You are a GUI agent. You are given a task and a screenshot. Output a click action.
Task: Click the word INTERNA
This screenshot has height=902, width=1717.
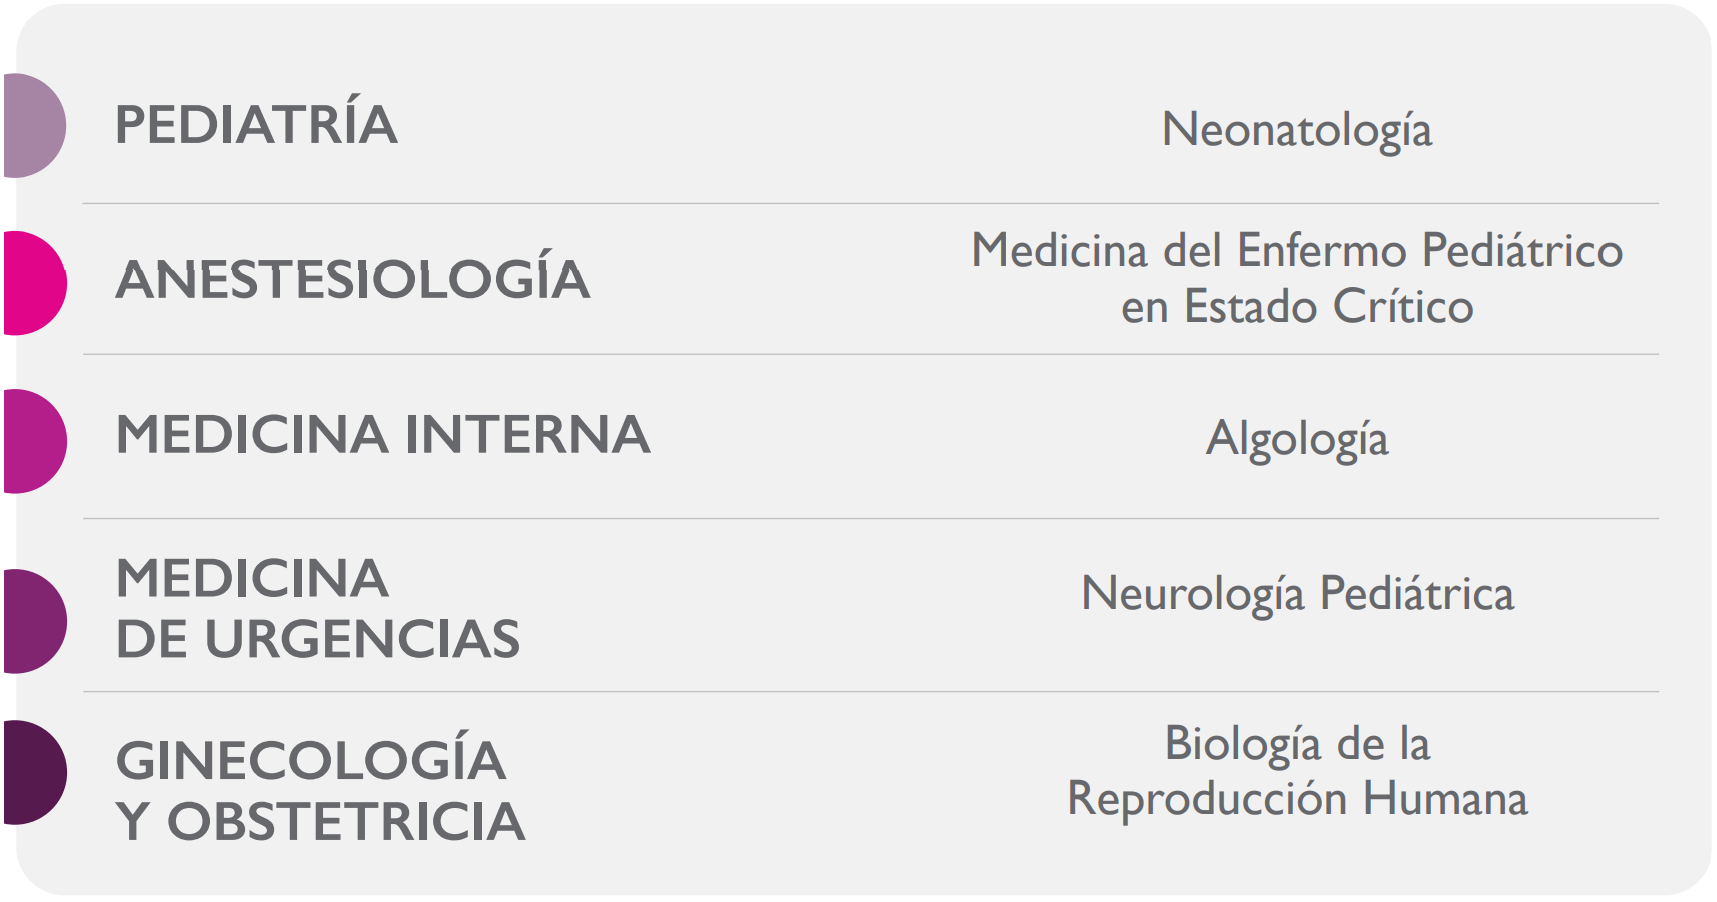[x=527, y=434]
